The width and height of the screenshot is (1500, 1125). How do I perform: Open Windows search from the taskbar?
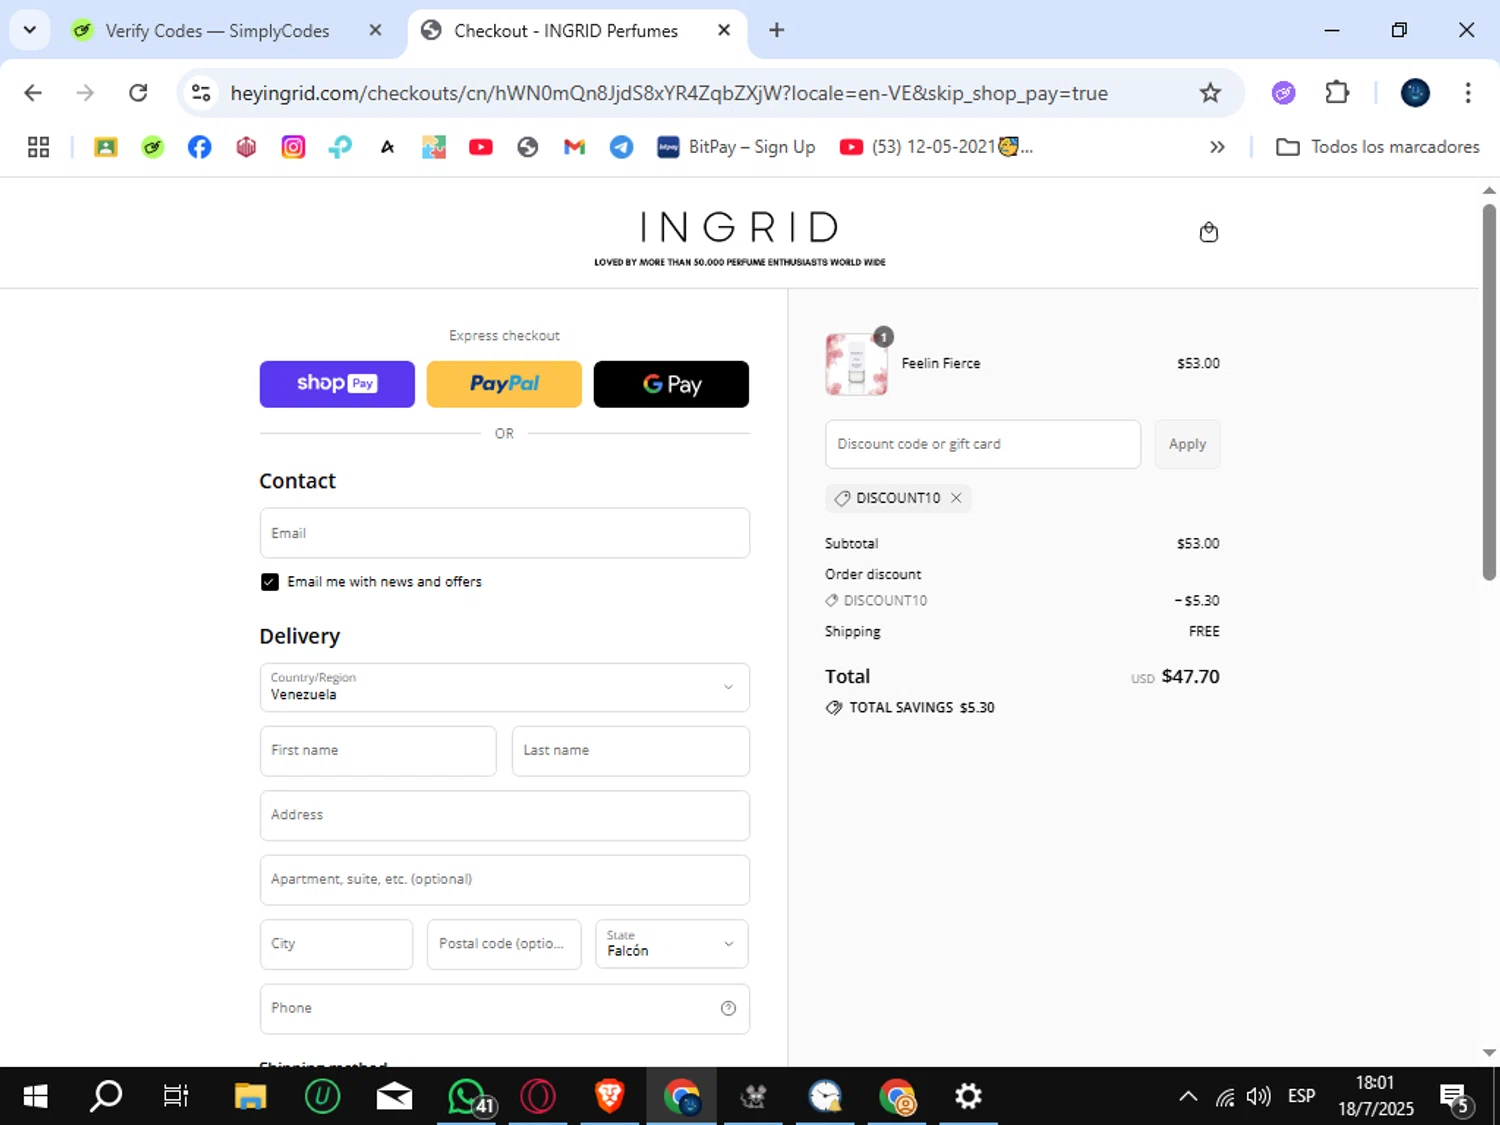[106, 1097]
